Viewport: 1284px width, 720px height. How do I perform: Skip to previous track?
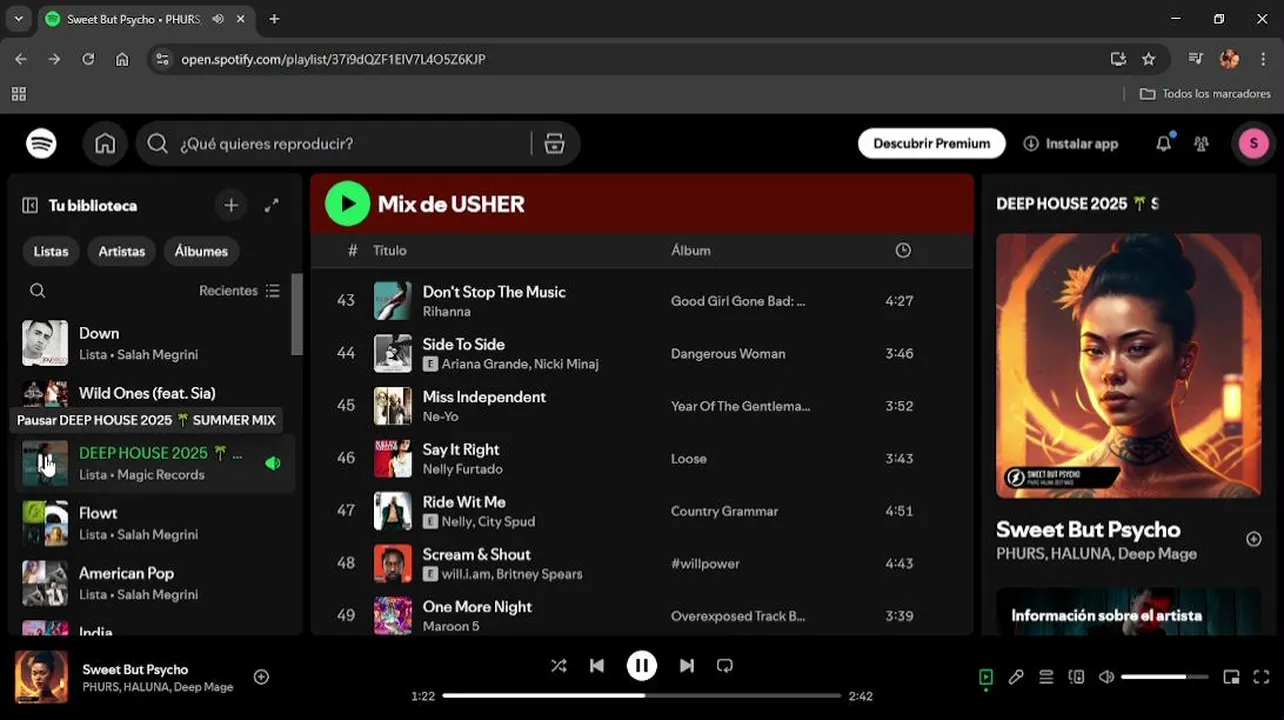point(597,666)
